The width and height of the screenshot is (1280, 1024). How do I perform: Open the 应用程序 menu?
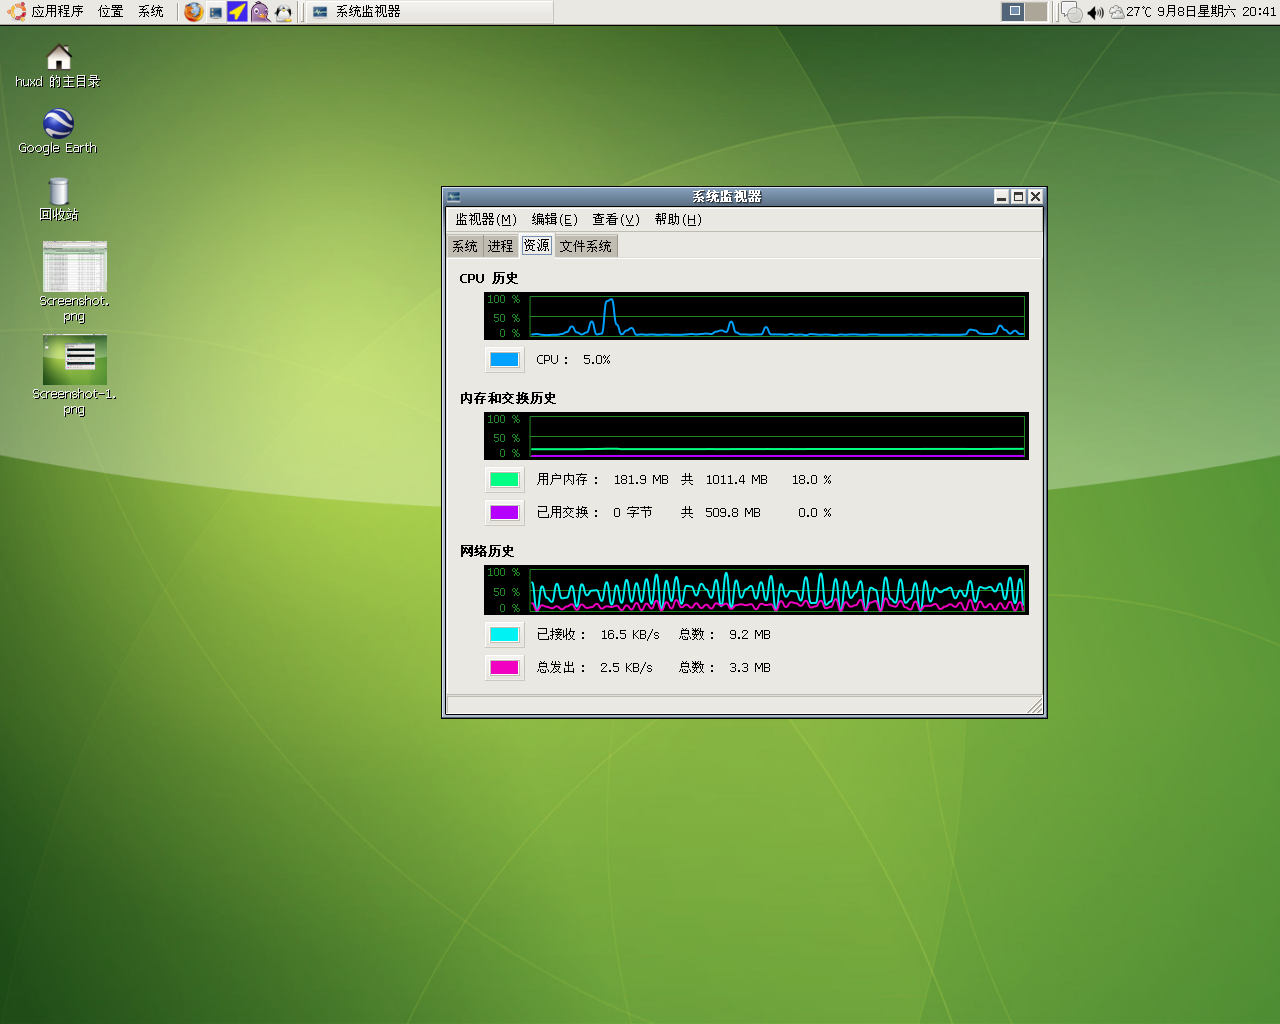tap(57, 11)
